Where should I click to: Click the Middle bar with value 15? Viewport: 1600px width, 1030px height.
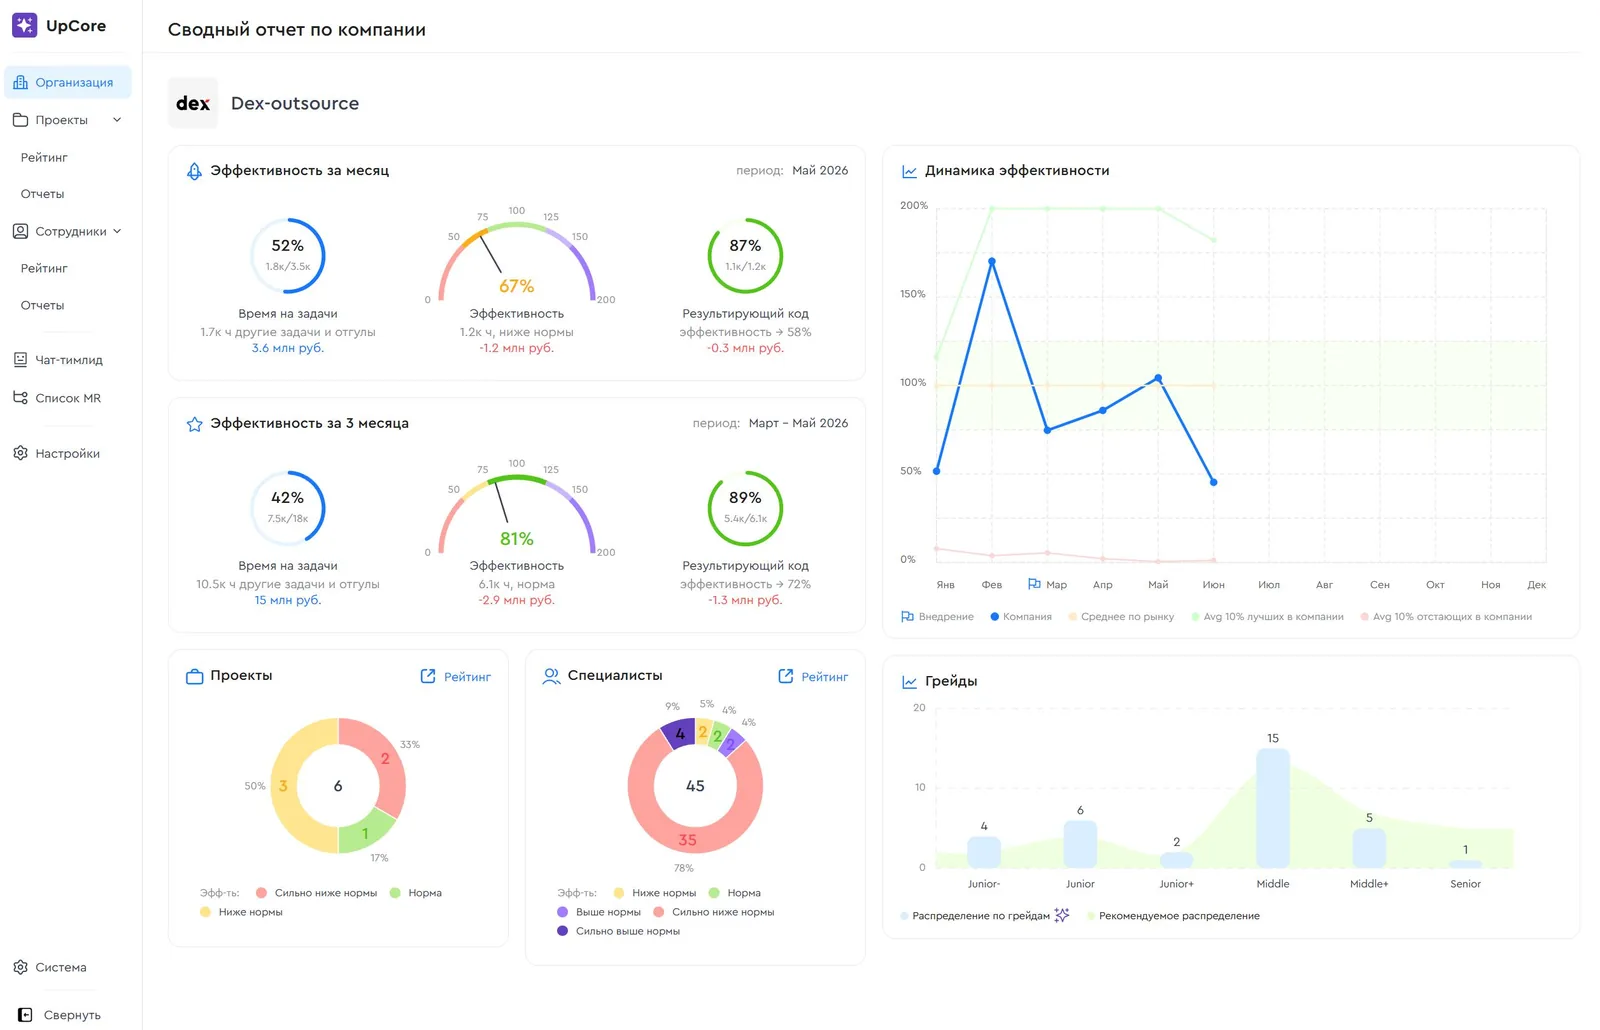coord(1273,808)
